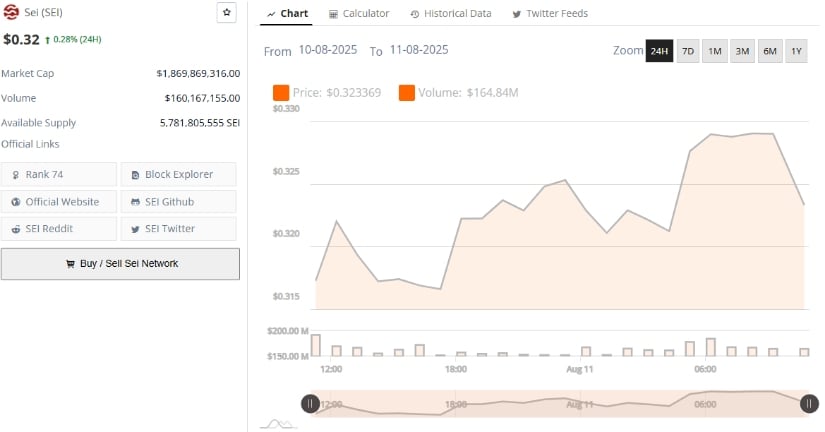Switch to the Calculator tab
Screen dimensions: 825x432
click(359, 14)
